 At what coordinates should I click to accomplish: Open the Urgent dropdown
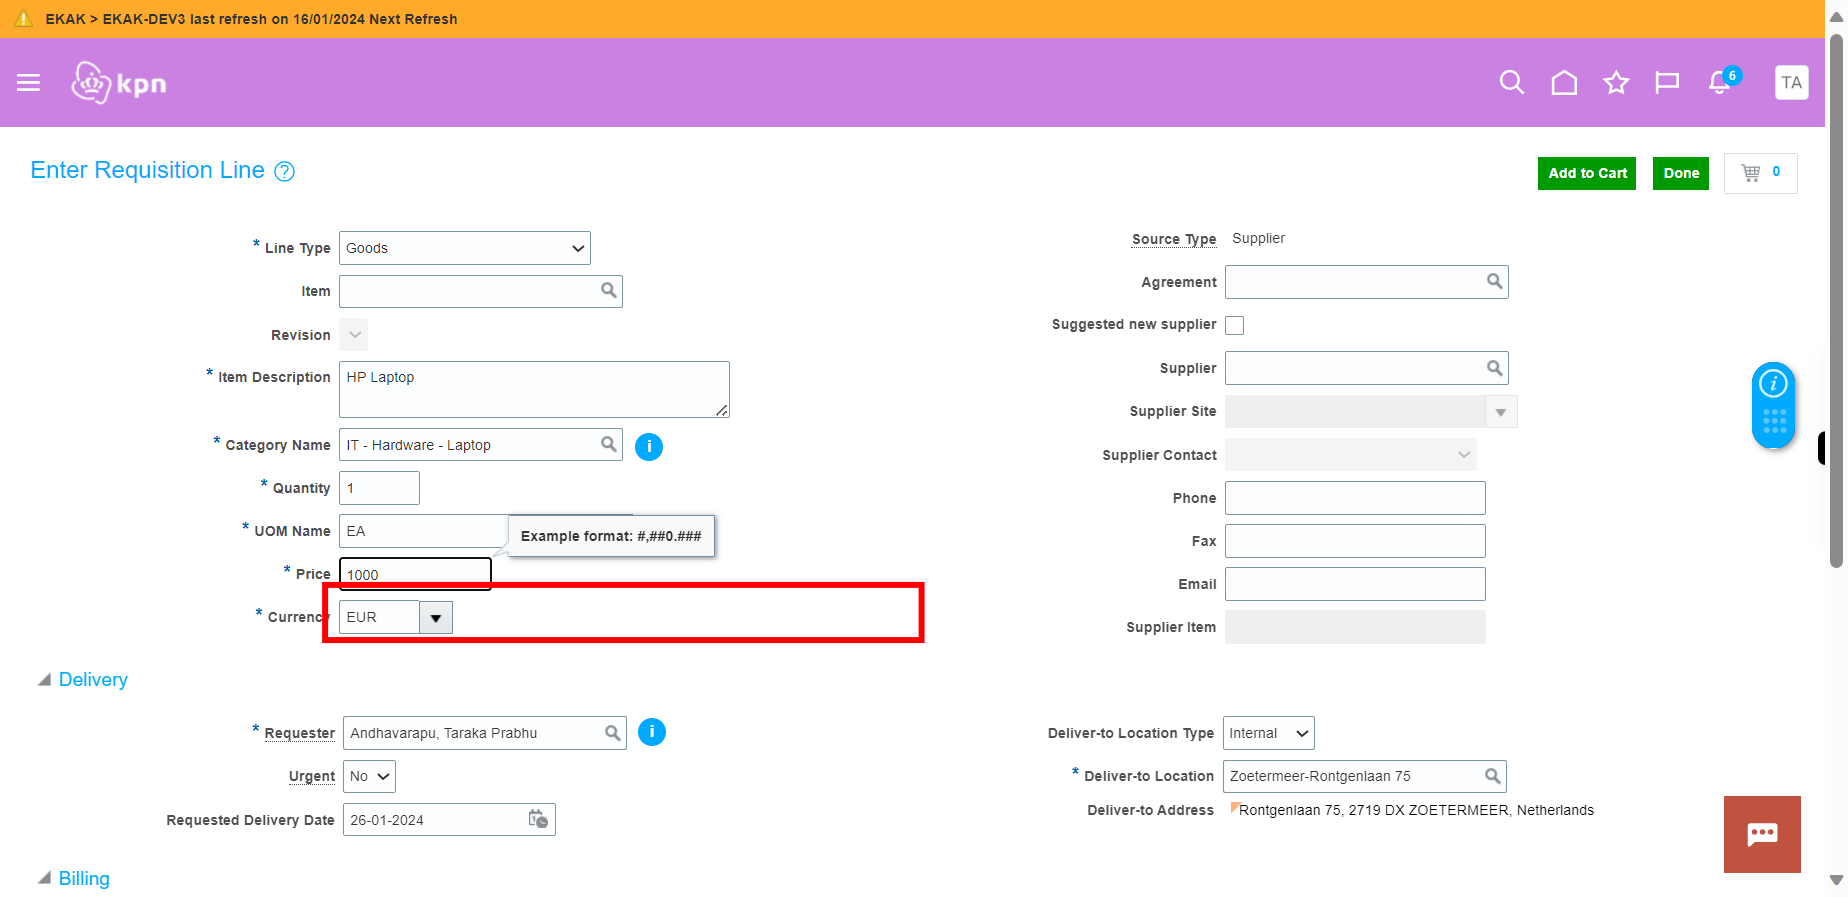pos(370,776)
